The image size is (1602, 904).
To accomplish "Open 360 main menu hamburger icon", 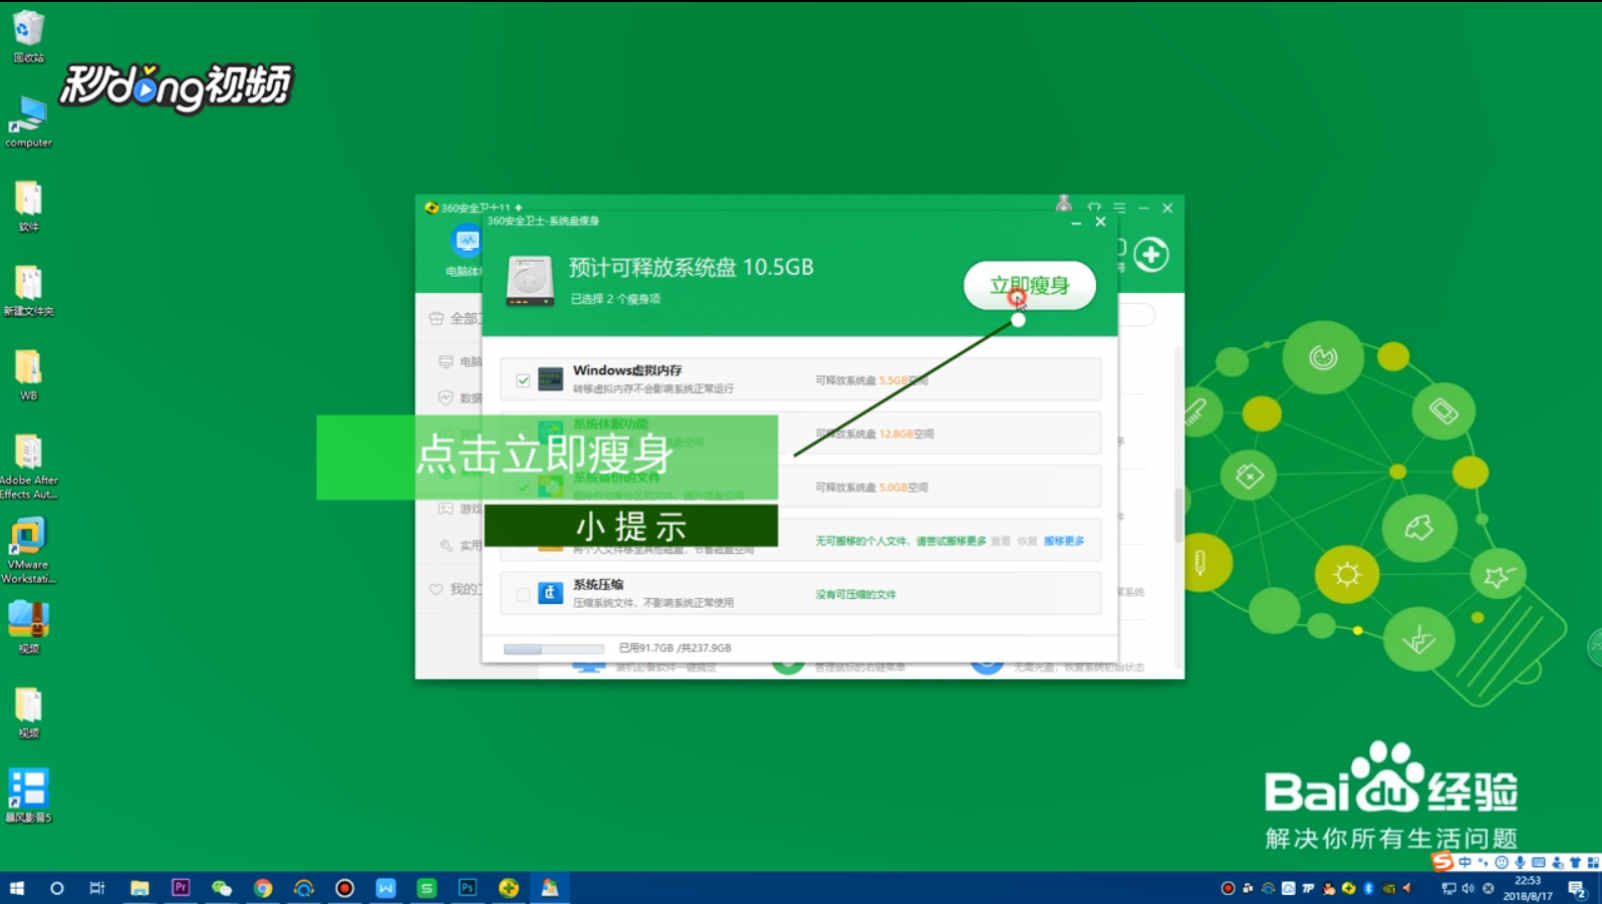I will tap(1119, 208).
